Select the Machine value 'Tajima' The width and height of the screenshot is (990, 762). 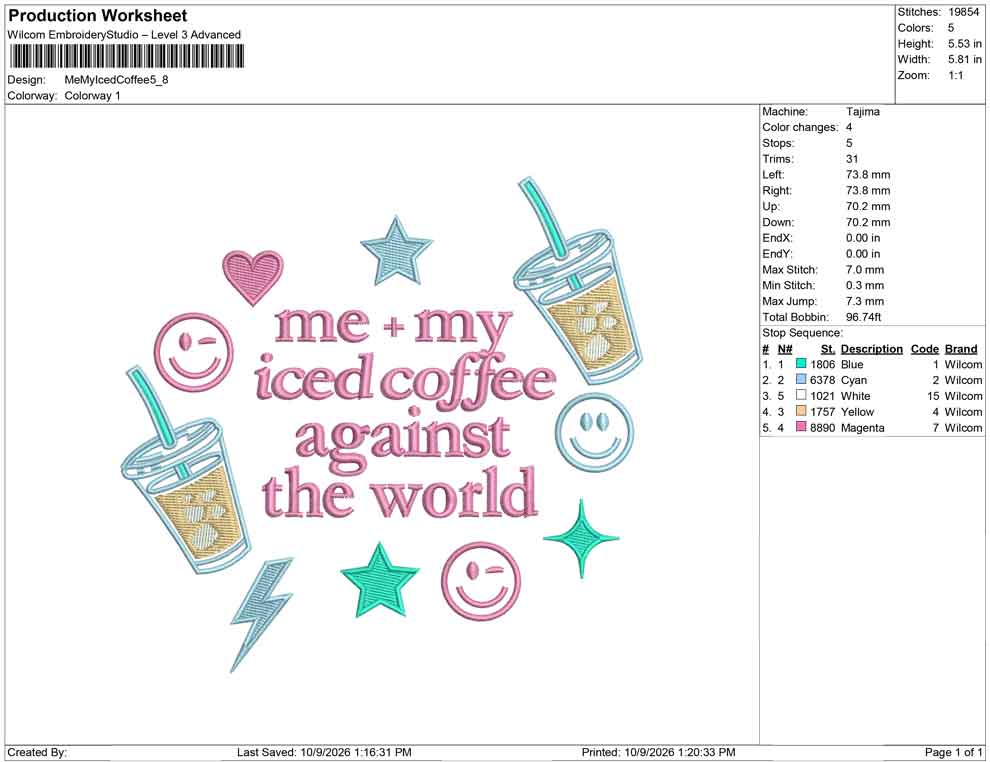(862, 112)
